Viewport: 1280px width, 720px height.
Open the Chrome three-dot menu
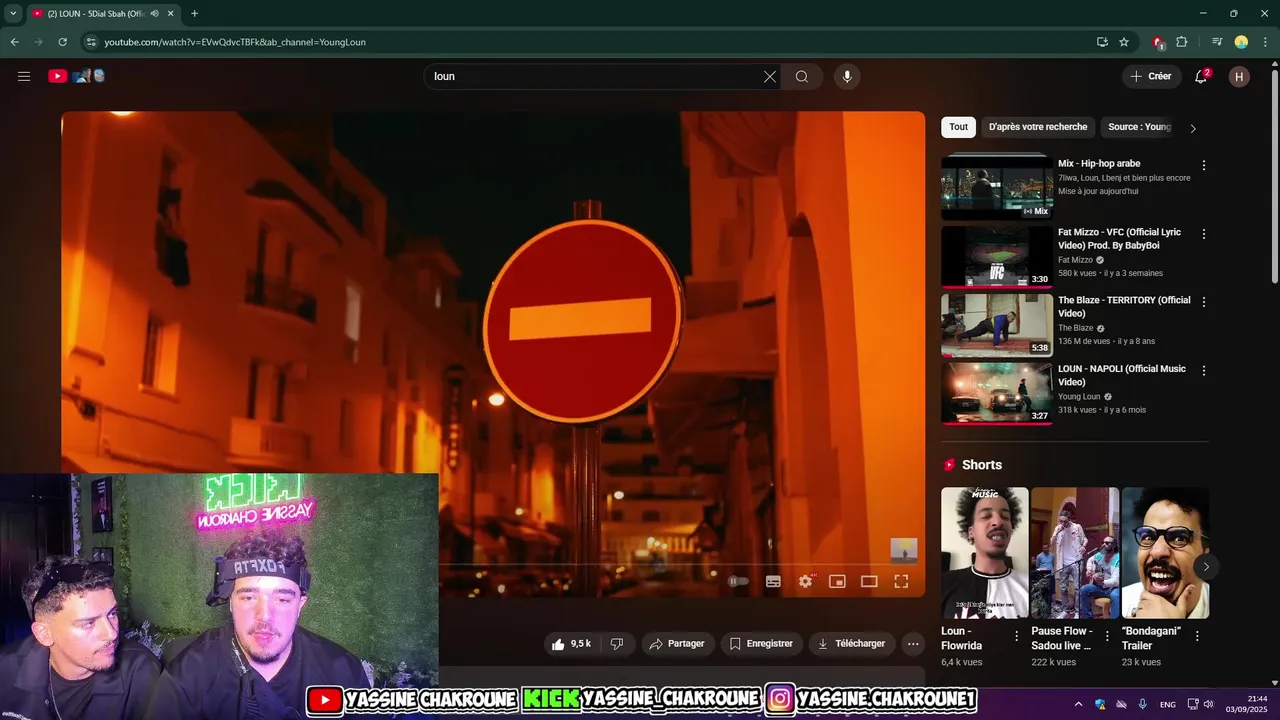pyautogui.click(x=1265, y=42)
